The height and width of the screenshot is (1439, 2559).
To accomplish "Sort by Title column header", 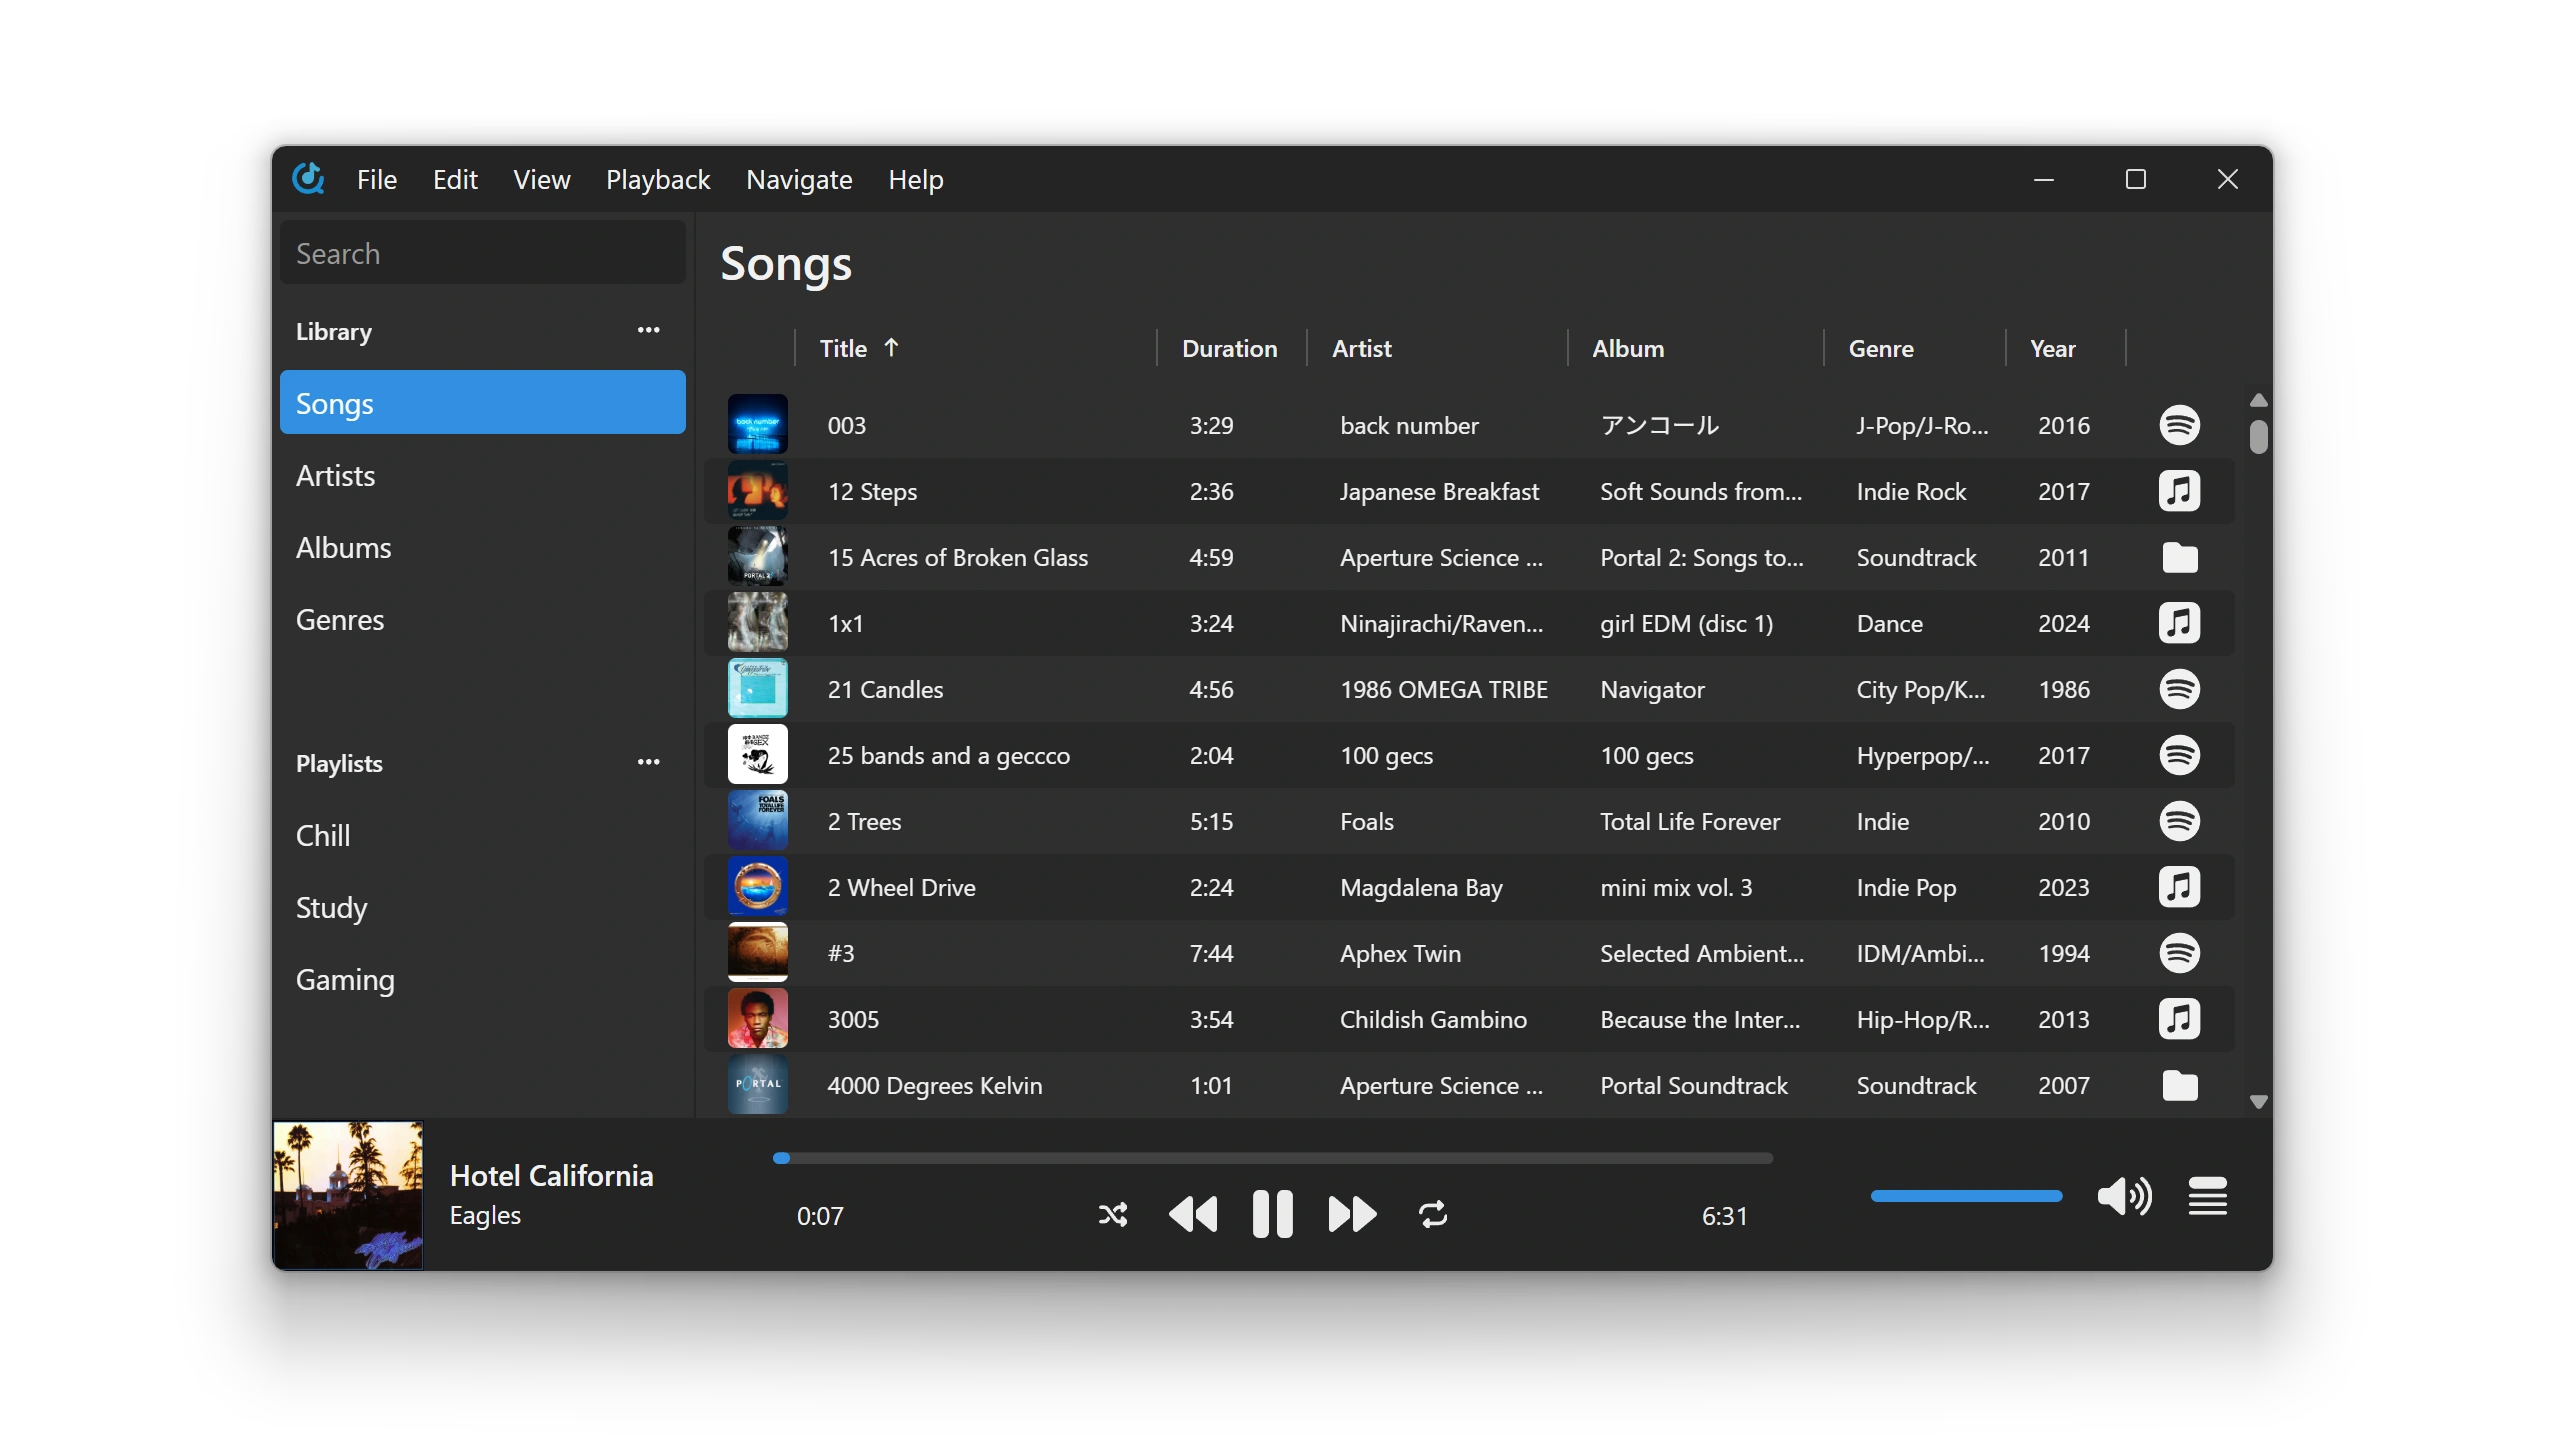I will [x=845, y=348].
